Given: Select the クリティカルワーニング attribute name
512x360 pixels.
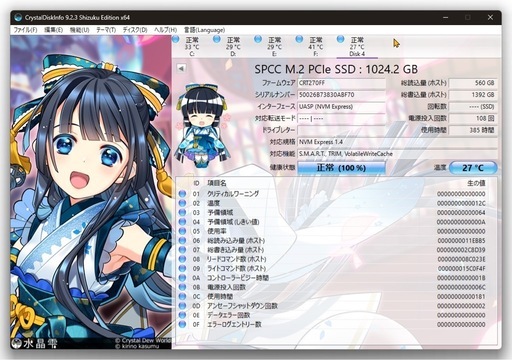Looking at the screenshot, I should coord(233,194).
